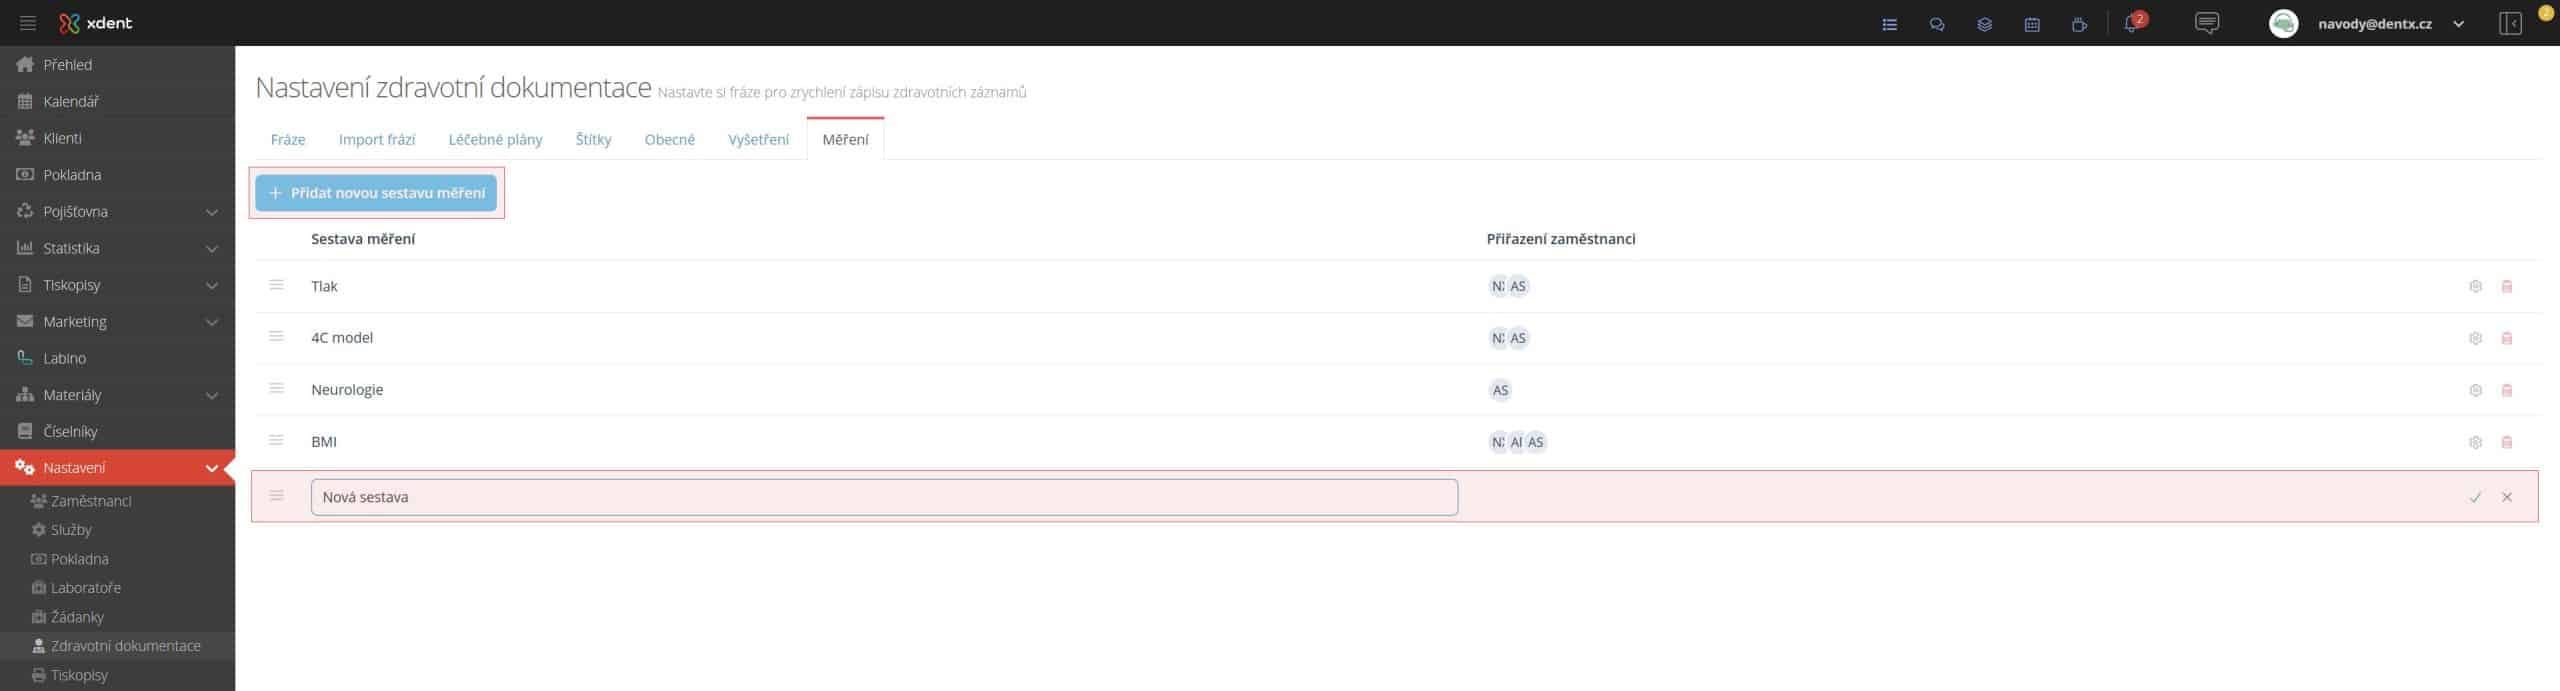Open settings gear for BMI row
2560x691 pixels.
point(2475,443)
